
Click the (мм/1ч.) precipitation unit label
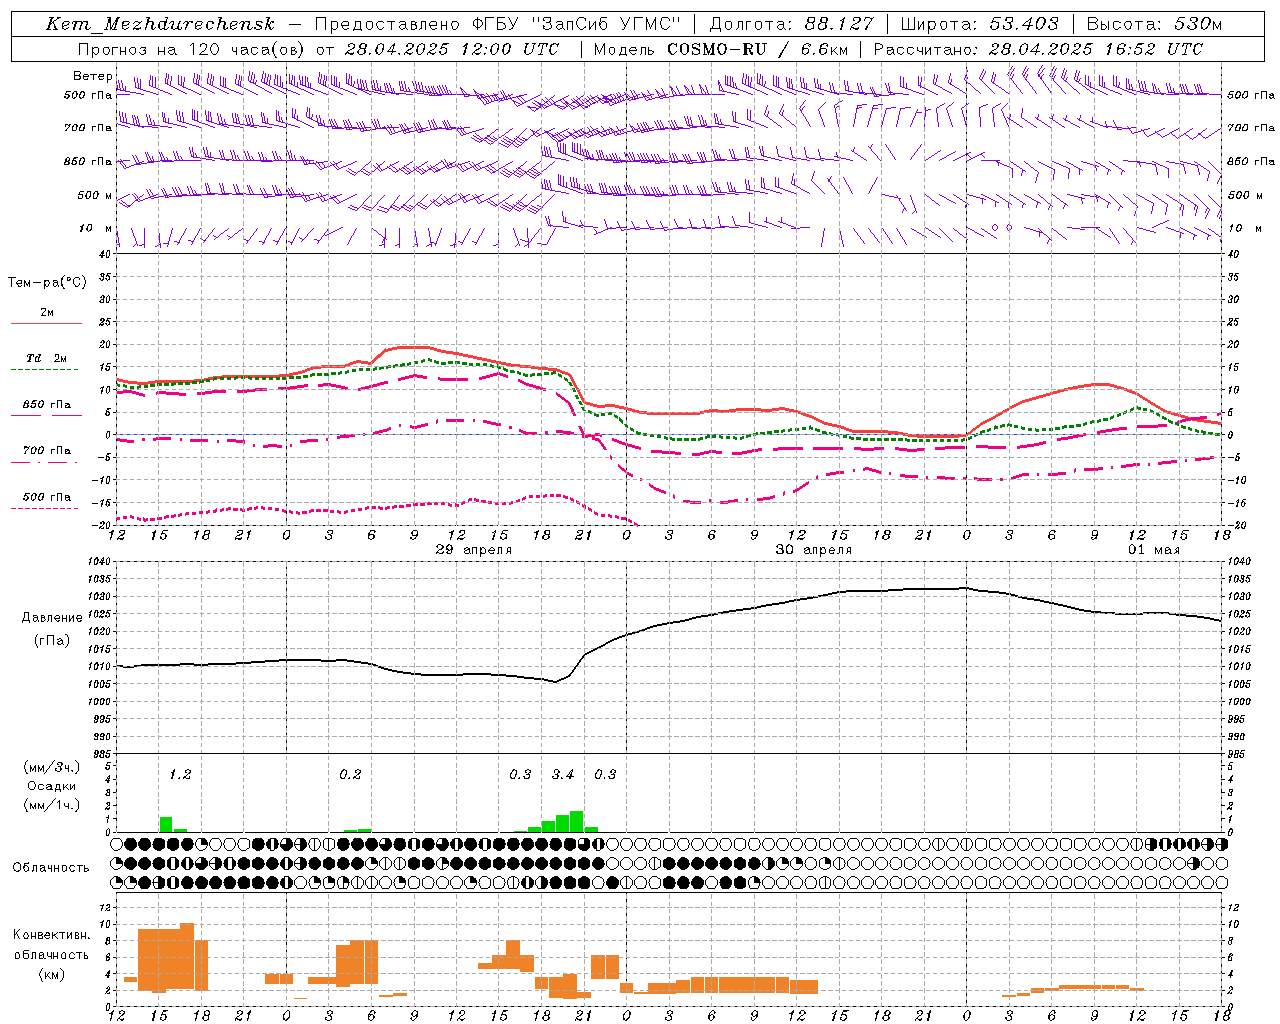[52, 805]
